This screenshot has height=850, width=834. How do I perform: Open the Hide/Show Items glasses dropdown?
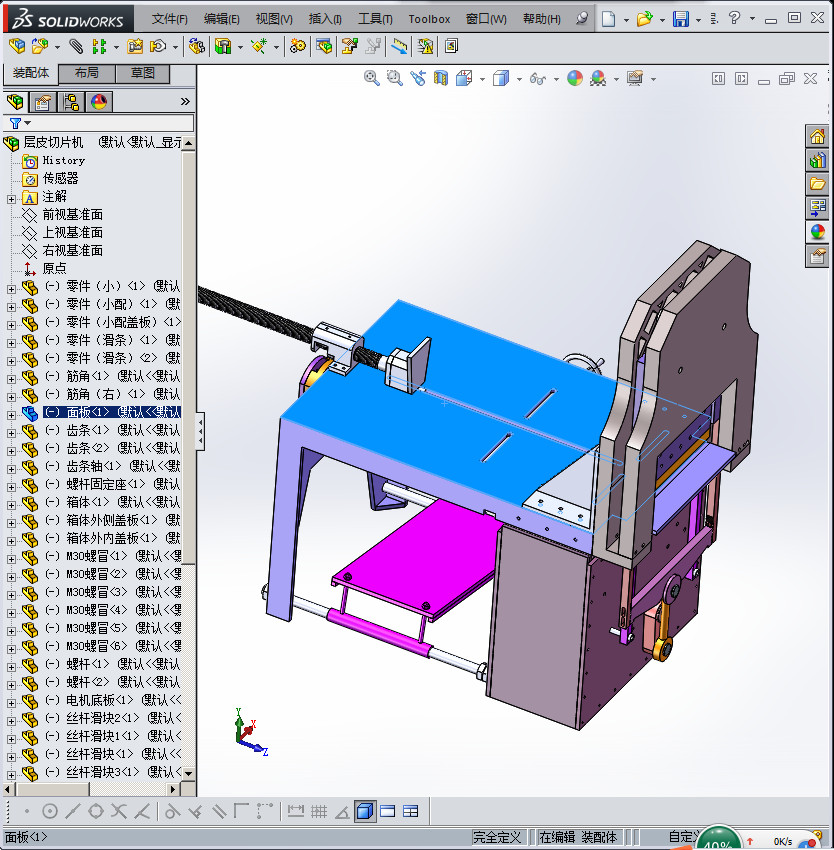[x=556, y=80]
